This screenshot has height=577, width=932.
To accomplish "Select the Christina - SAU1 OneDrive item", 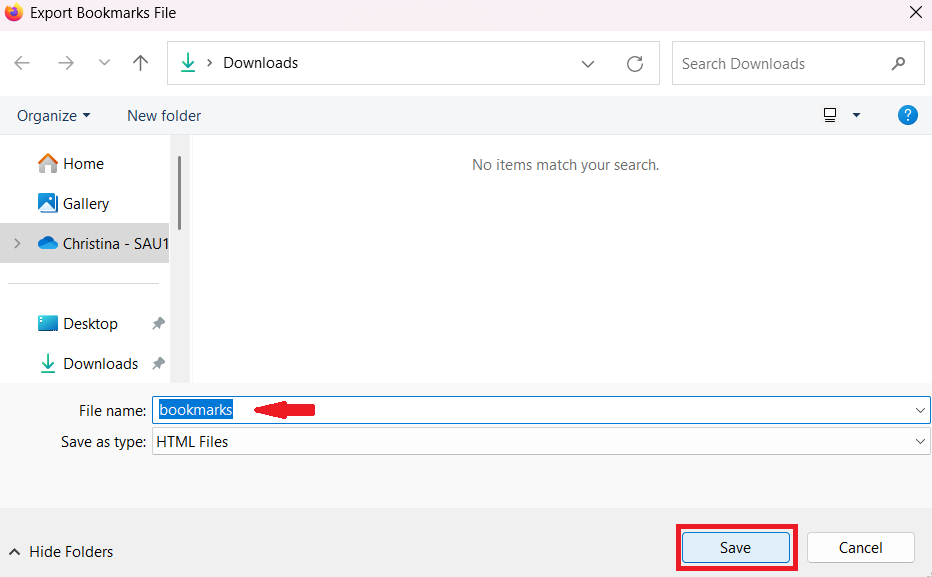I will [85, 243].
